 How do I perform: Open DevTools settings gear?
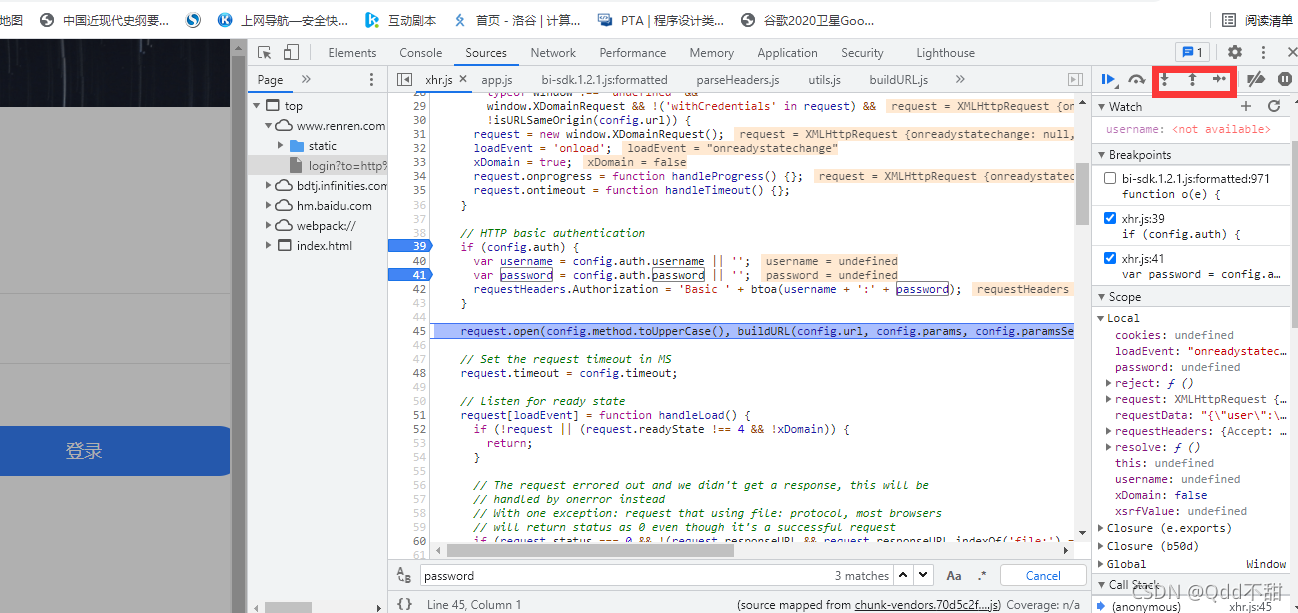(1235, 52)
